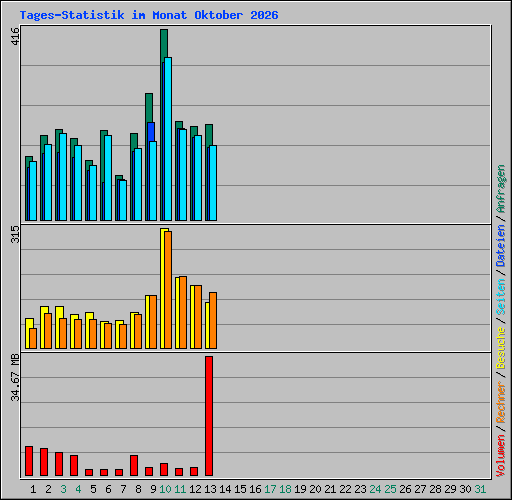Click the orange 'Rechner' legend label
This screenshot has height=500, width=512.
[x=501, y=402]
